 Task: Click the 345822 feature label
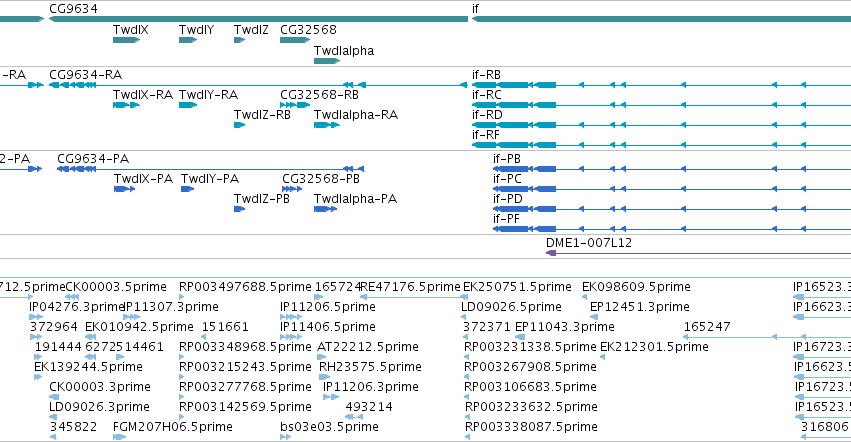click(x=73, y=427)
